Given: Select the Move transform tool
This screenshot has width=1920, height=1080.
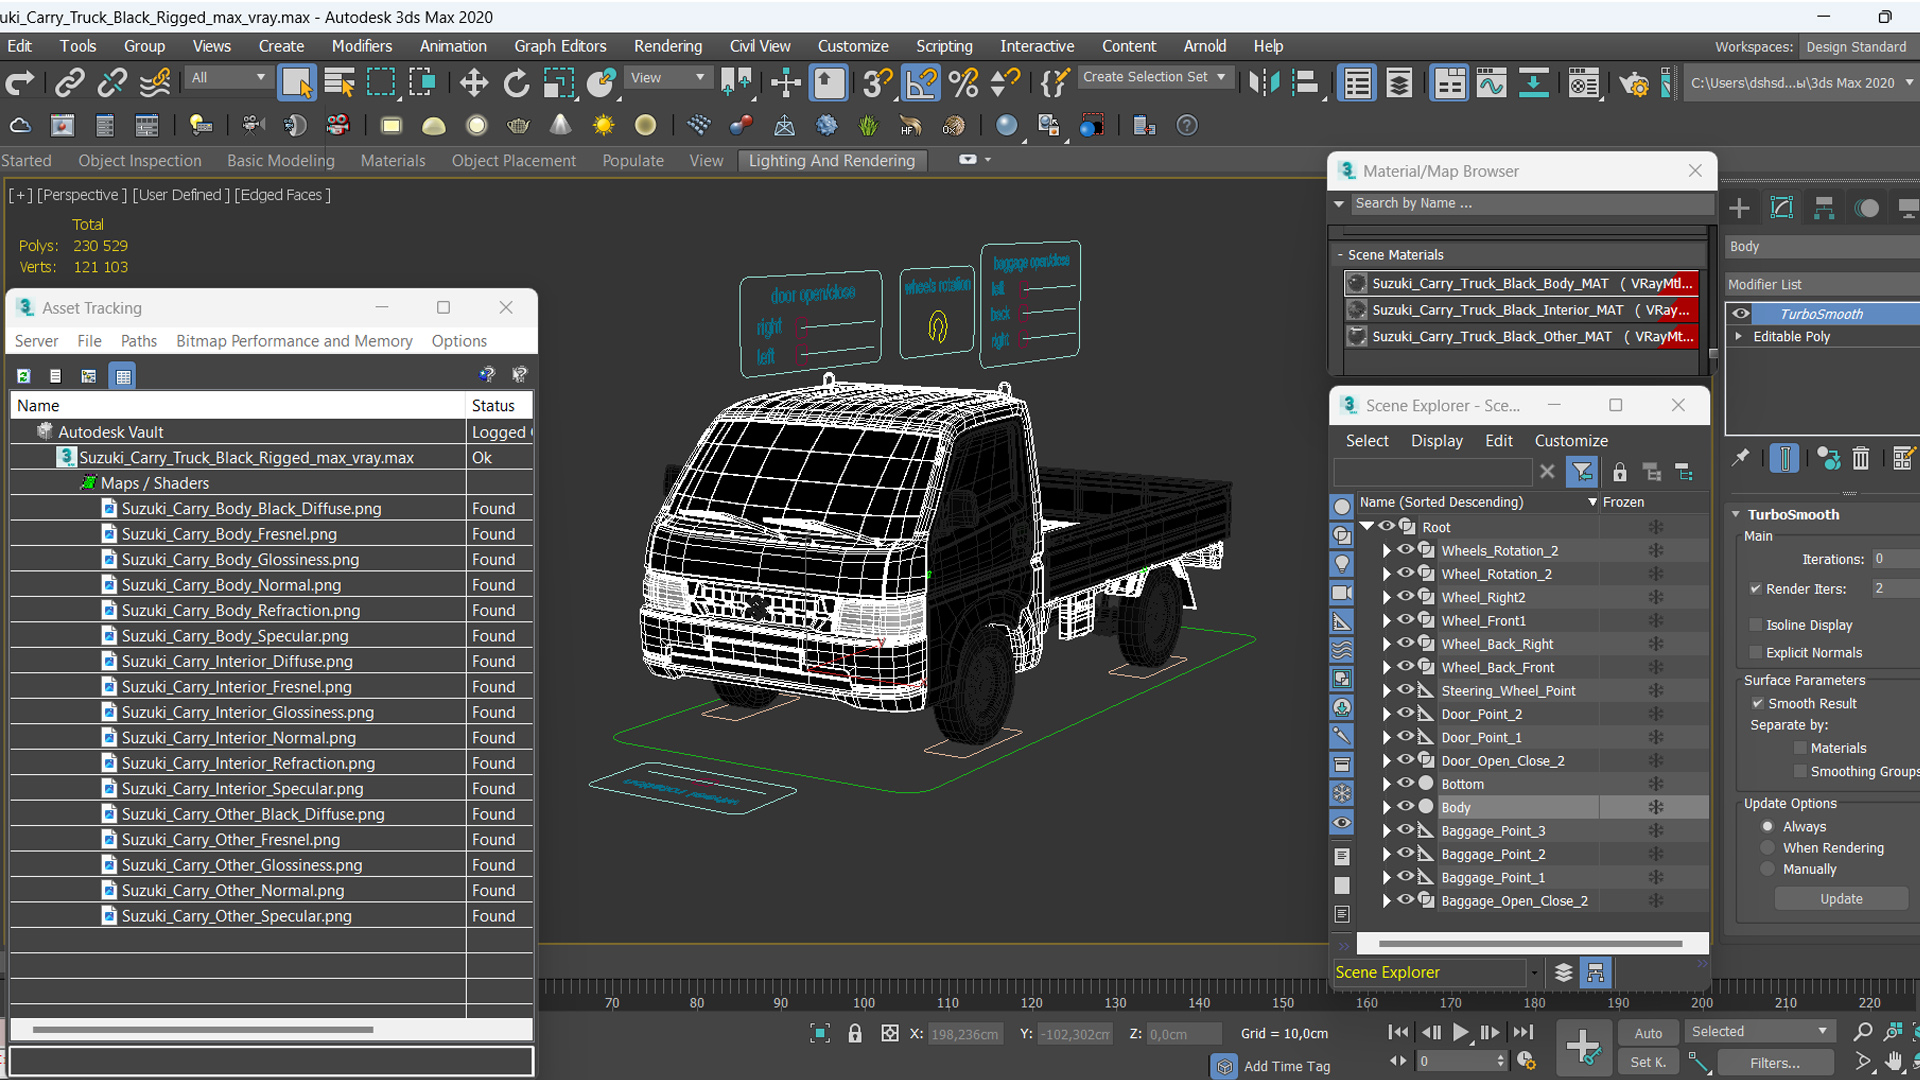Looking at the screenshot, I should (x=474, y=83).
